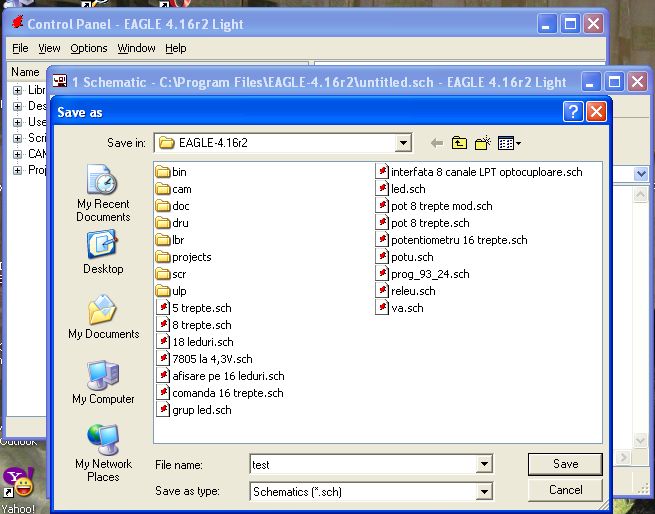Select comanda 16 trepte.sch
Screen dimensions: 655x514
[220, 393]
